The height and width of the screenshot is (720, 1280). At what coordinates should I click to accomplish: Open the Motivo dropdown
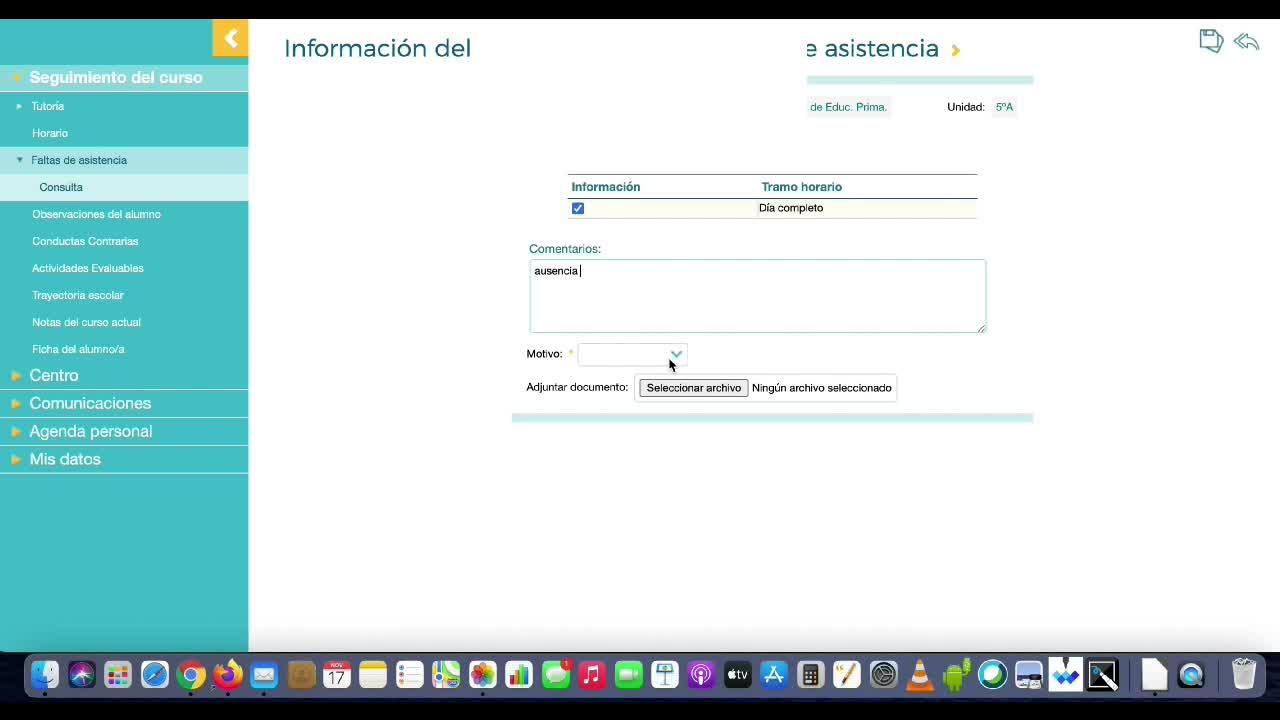coord(633,355)
